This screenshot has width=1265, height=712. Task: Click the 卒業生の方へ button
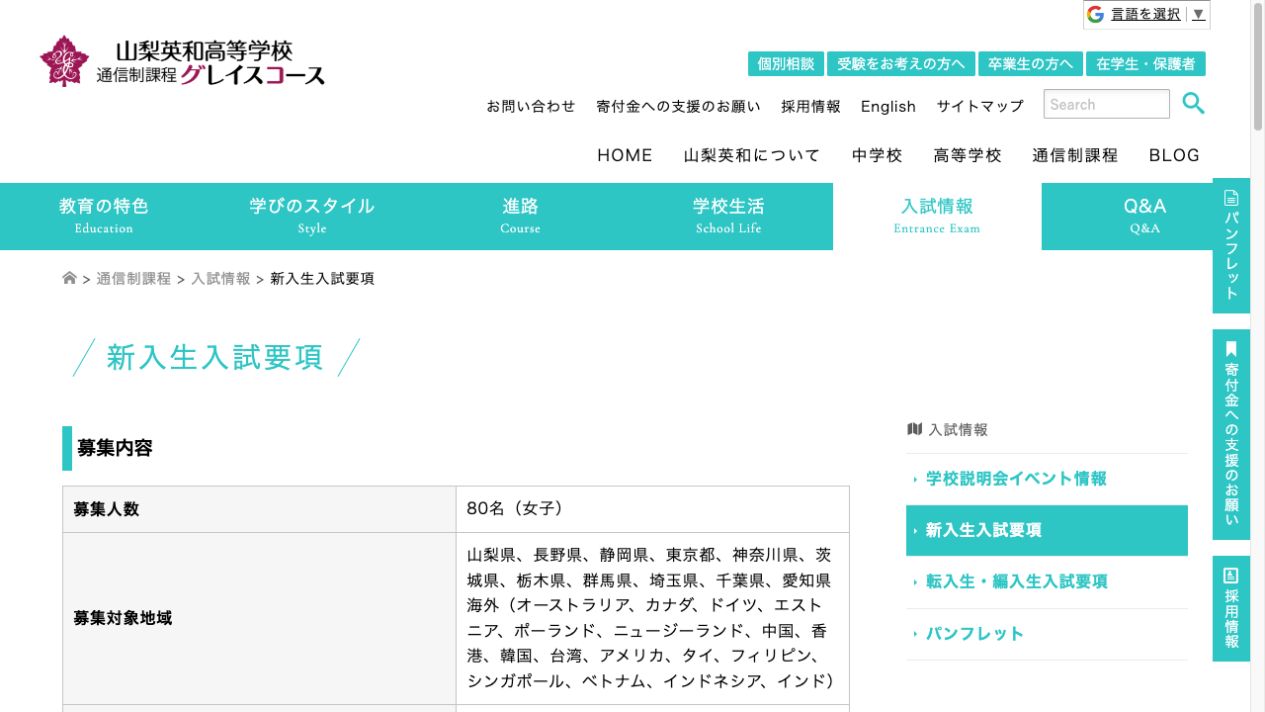pos(1030,64)
